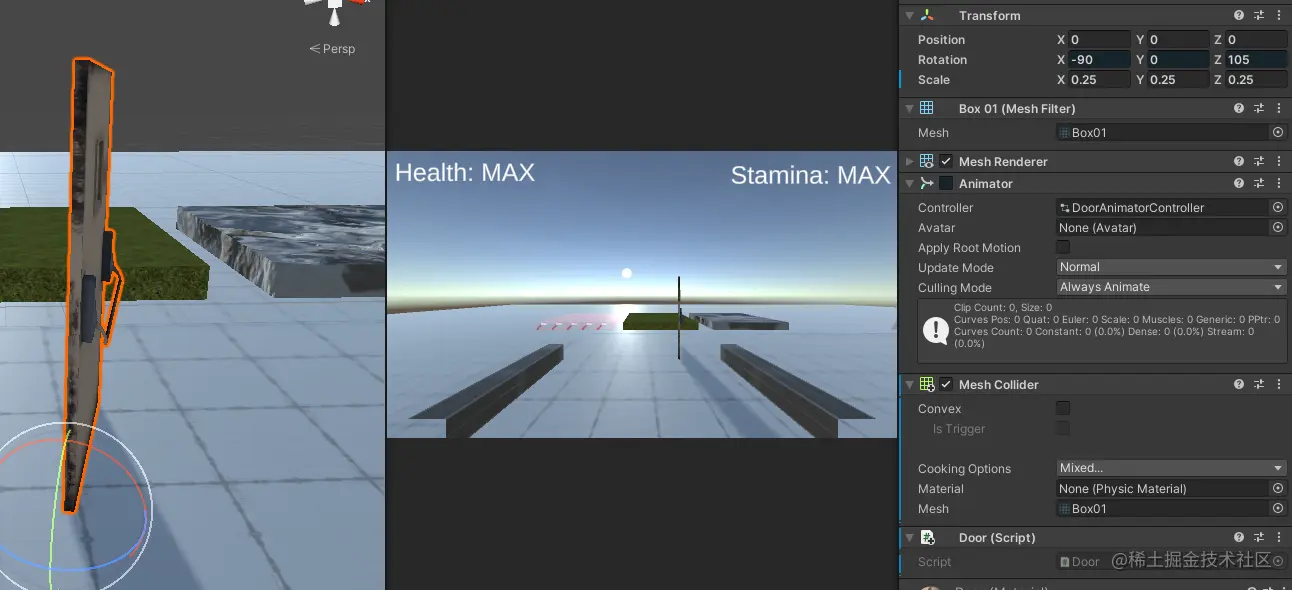This screenshot has width=1292, height=590.
Task: Open the Mesh Collider help icon
Action: point(1239,384)
